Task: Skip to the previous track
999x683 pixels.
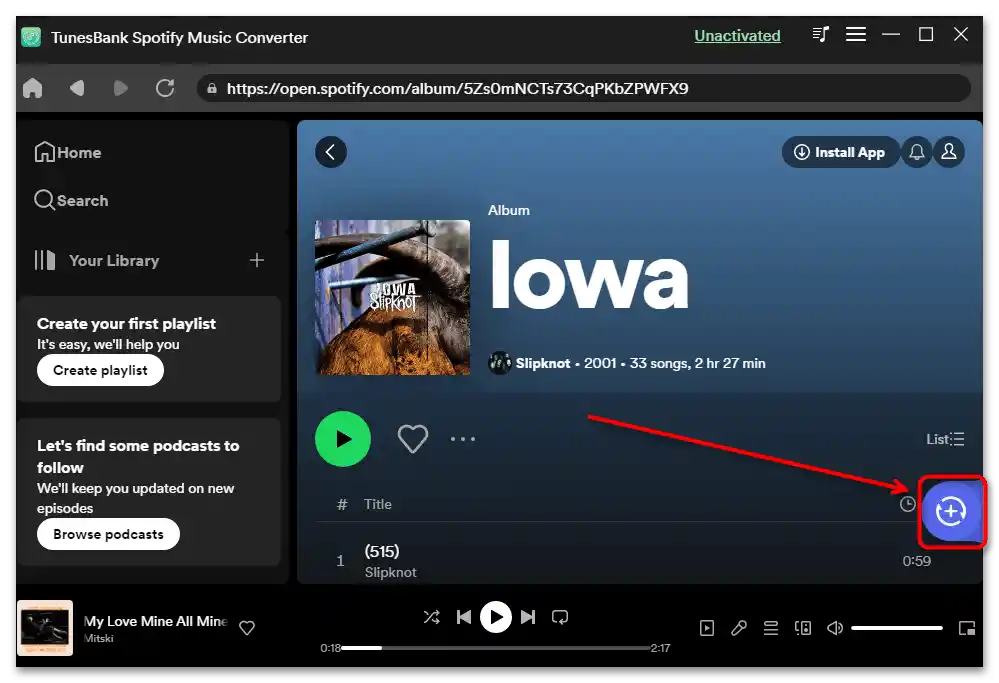Action: click(464, 617)
